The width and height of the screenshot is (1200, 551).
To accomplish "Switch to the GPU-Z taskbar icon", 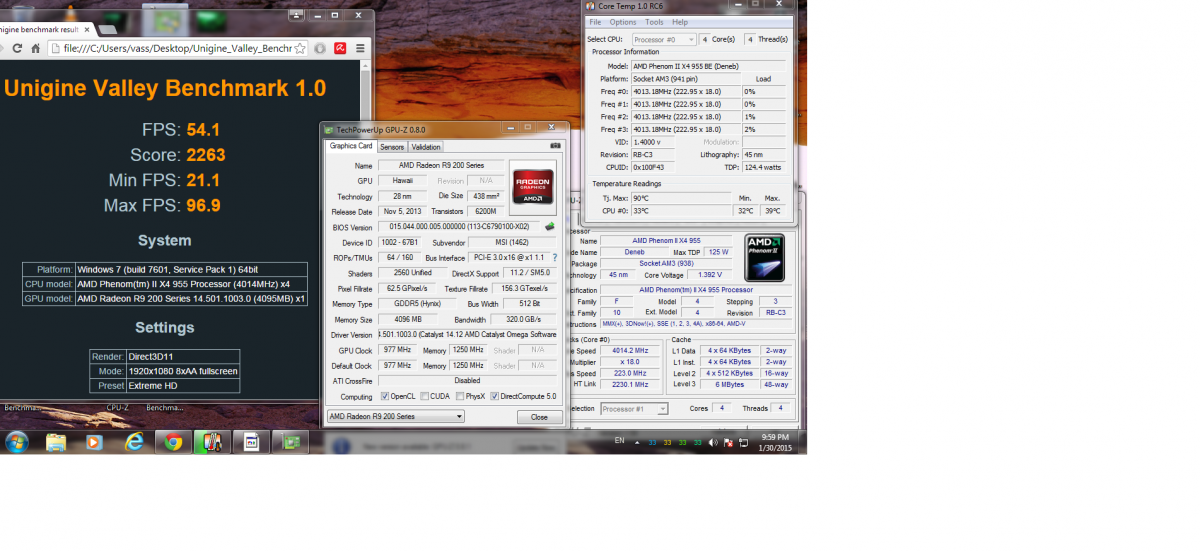I will coord(291,442).
